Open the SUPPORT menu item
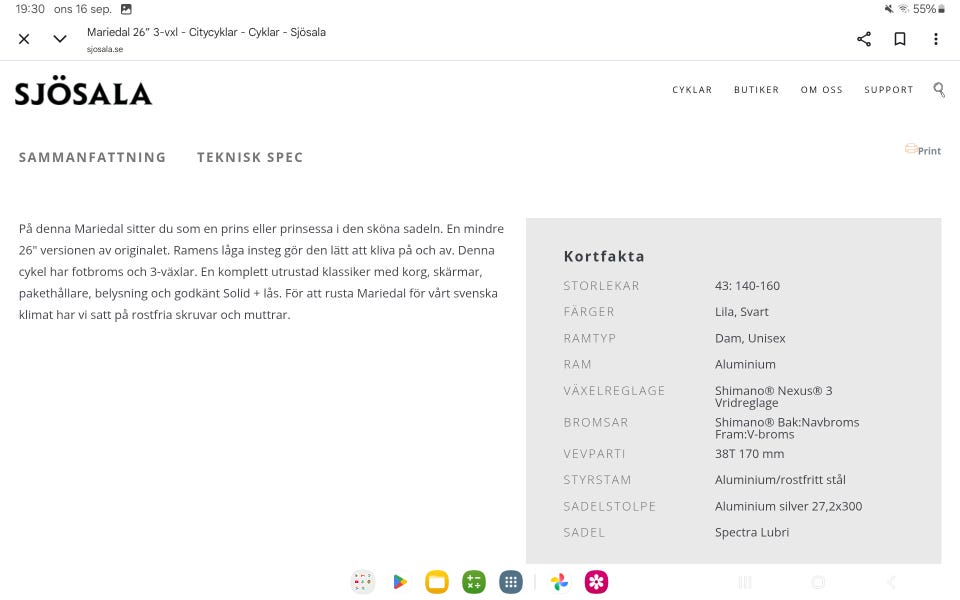Viewport: 960px width, 600px height. (x=888, y=89)
